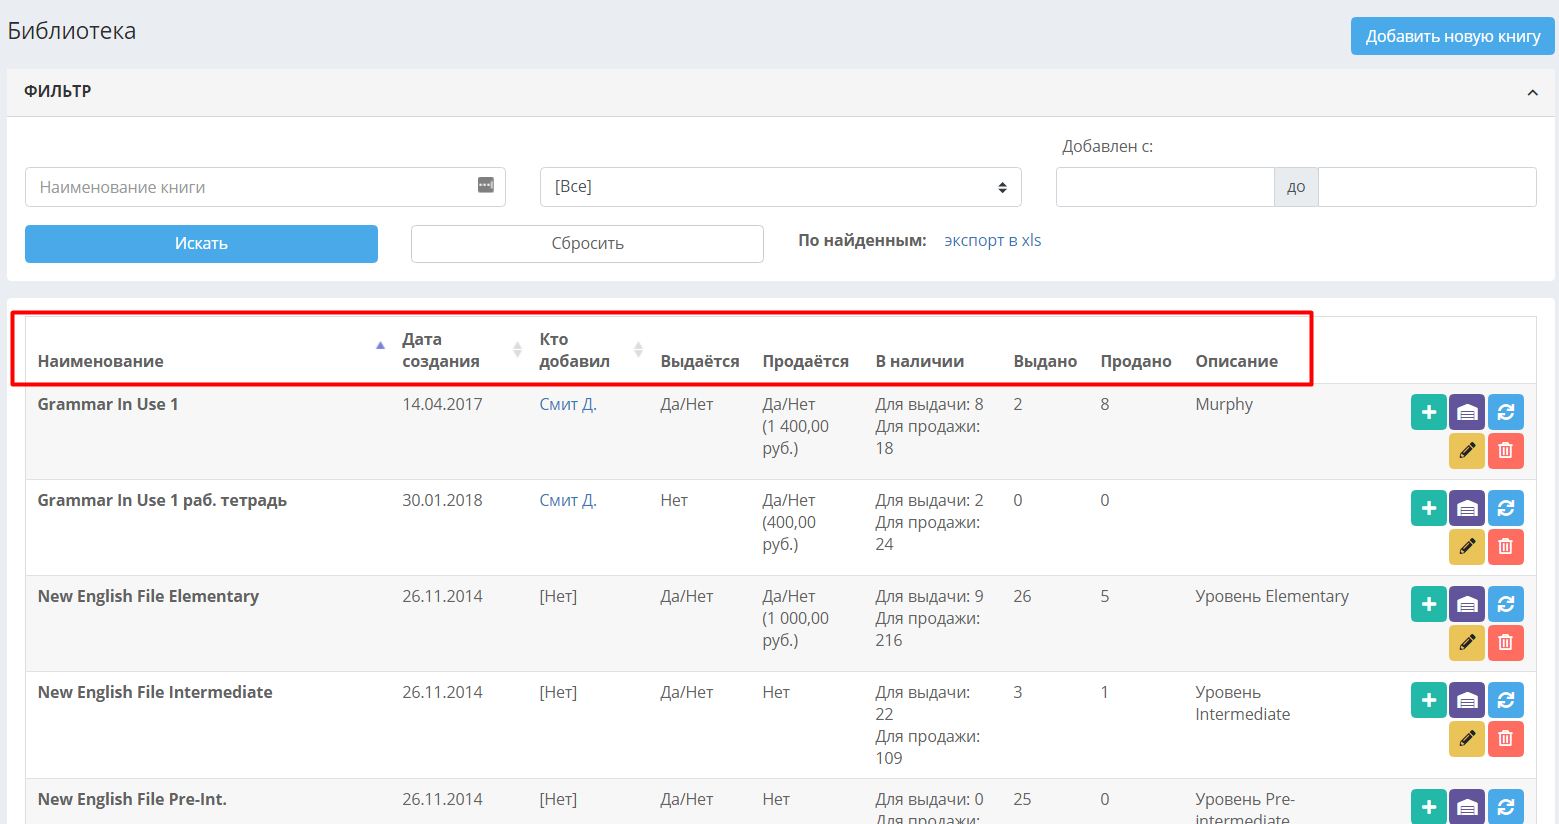Click green plus for New English File Elementary
Image resolution: width=1559 pixels, height=824 pixels.
1428,604
